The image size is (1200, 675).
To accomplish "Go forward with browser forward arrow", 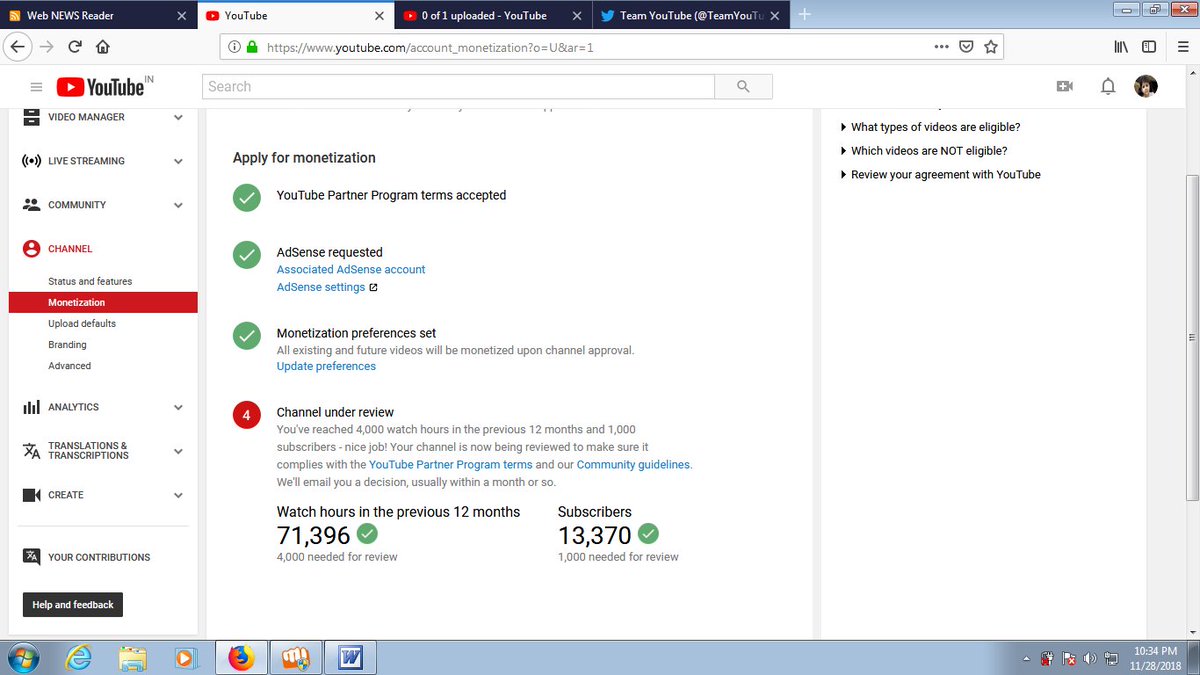I will [47, 46].
